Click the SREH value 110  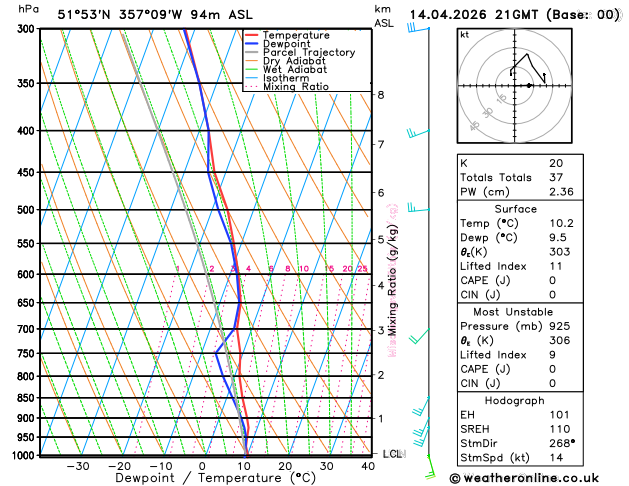tap(560, 429)
